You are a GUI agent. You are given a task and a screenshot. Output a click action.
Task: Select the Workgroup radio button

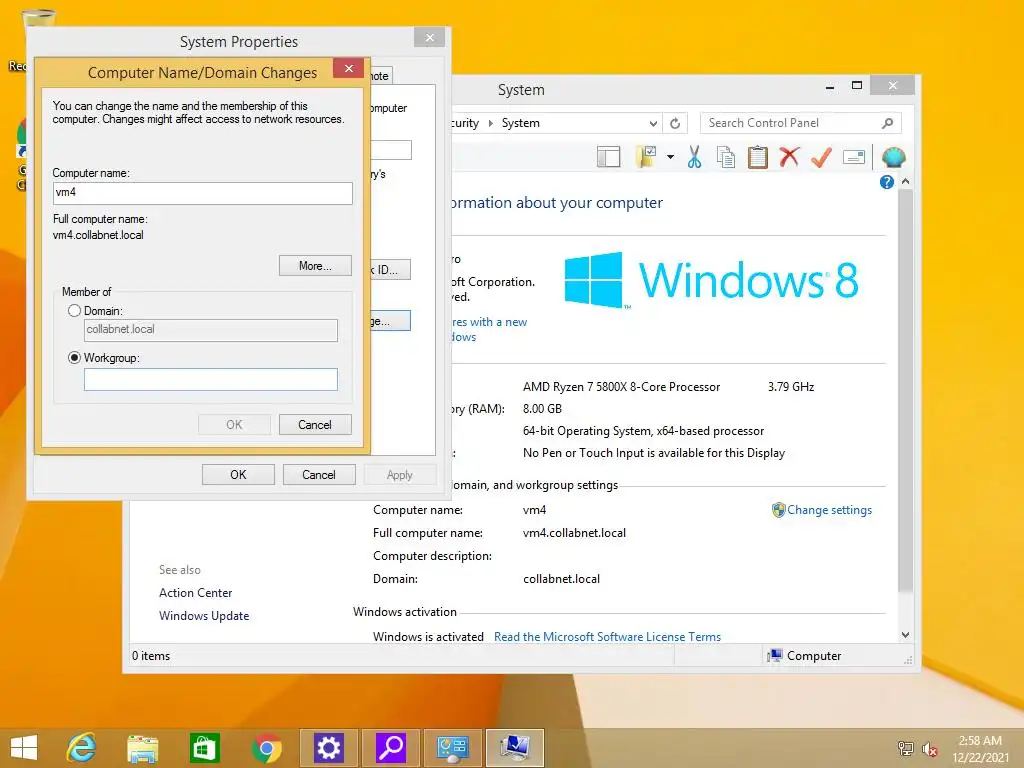74,358
